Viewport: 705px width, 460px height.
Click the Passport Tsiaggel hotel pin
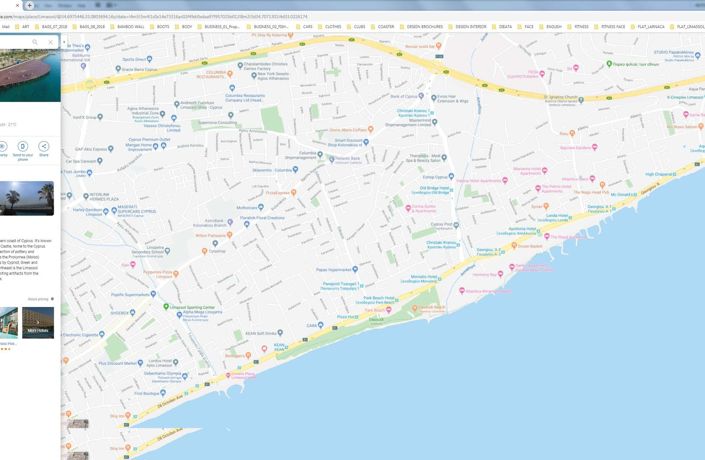(x=362, y=285)
